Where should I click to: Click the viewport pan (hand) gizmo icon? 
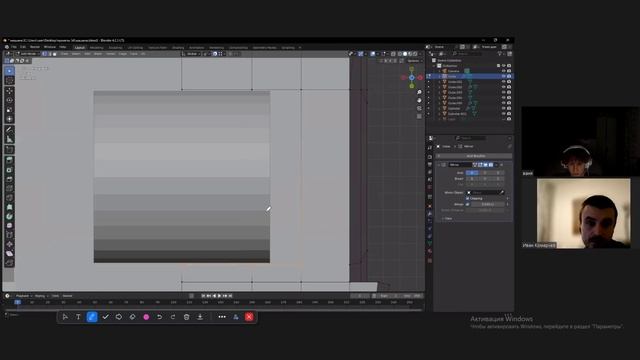click(419, 100)
